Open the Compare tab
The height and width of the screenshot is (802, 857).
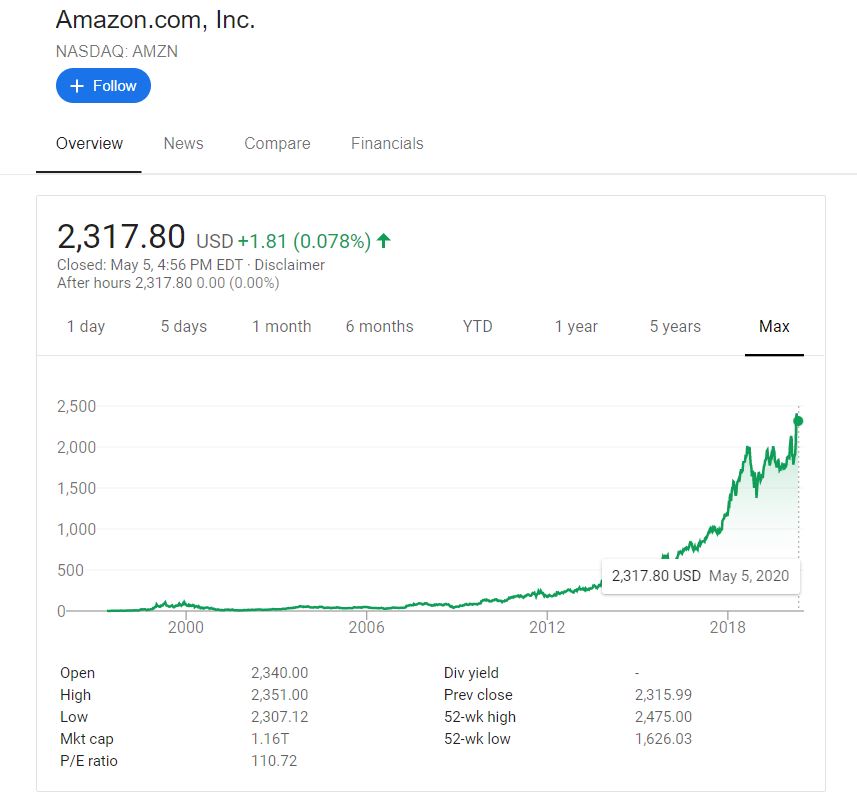(277, 143)
